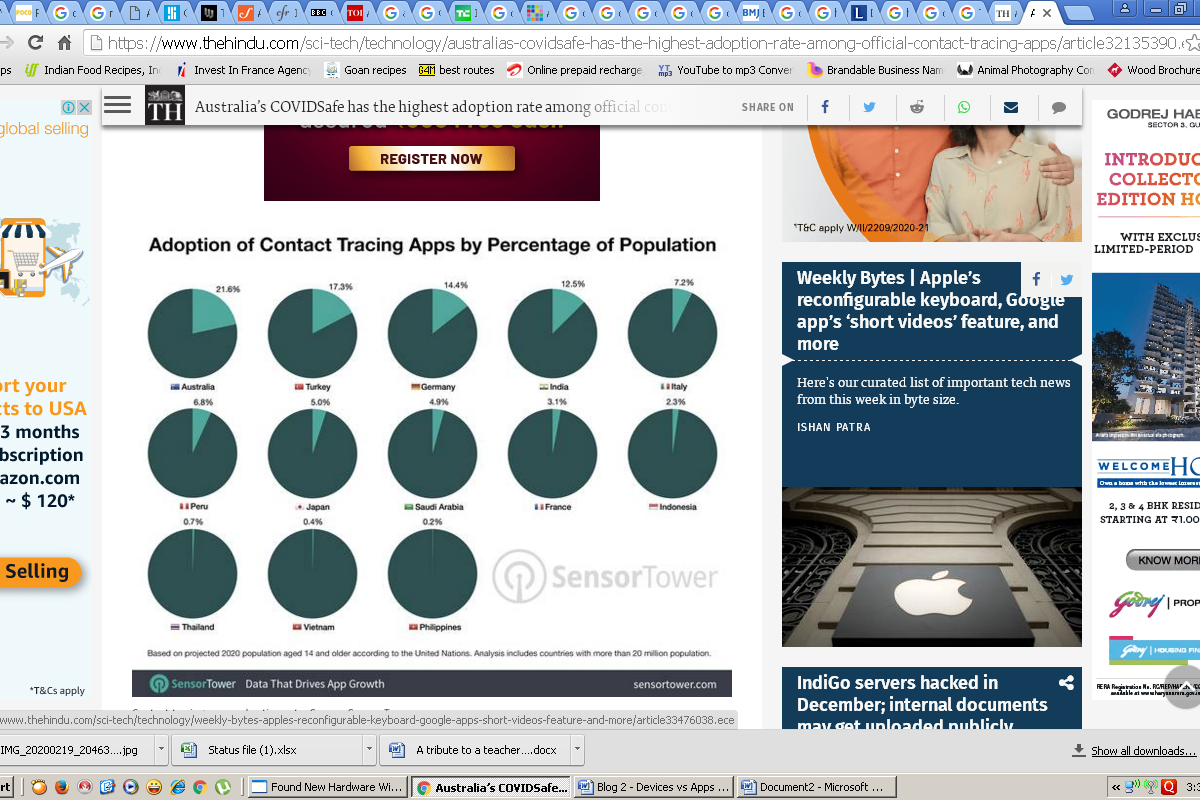Open share icon on IndiGo servers card

pos(1066,683)
